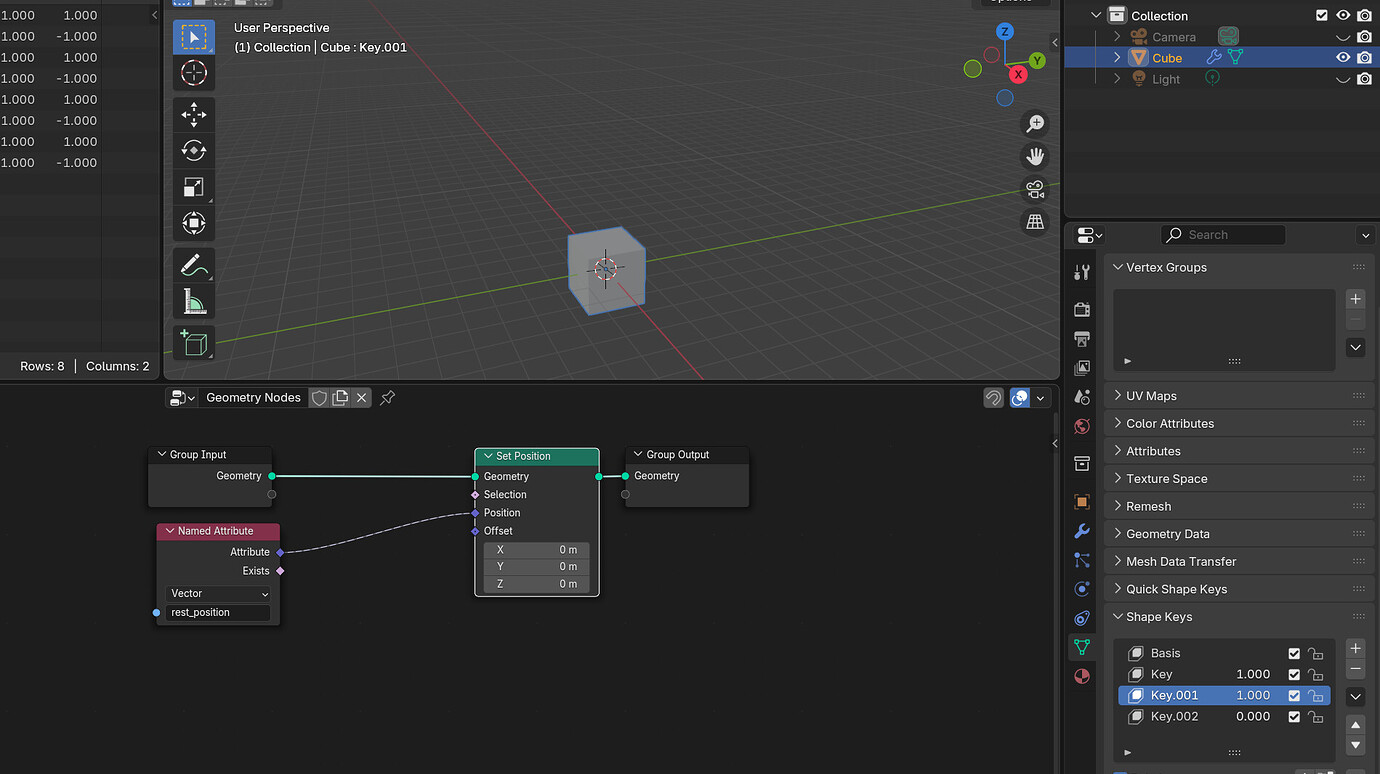Viewport: 1380px width, 774px height.
Task: Click the Offset X value field
Action: (537, 550)
